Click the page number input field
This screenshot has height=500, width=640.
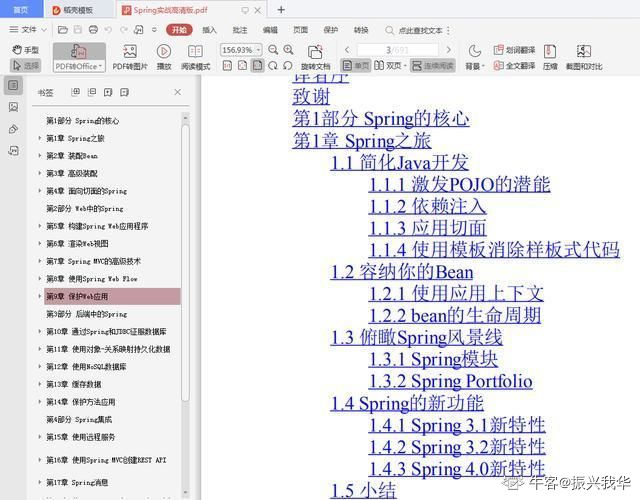tap(398, 50)
